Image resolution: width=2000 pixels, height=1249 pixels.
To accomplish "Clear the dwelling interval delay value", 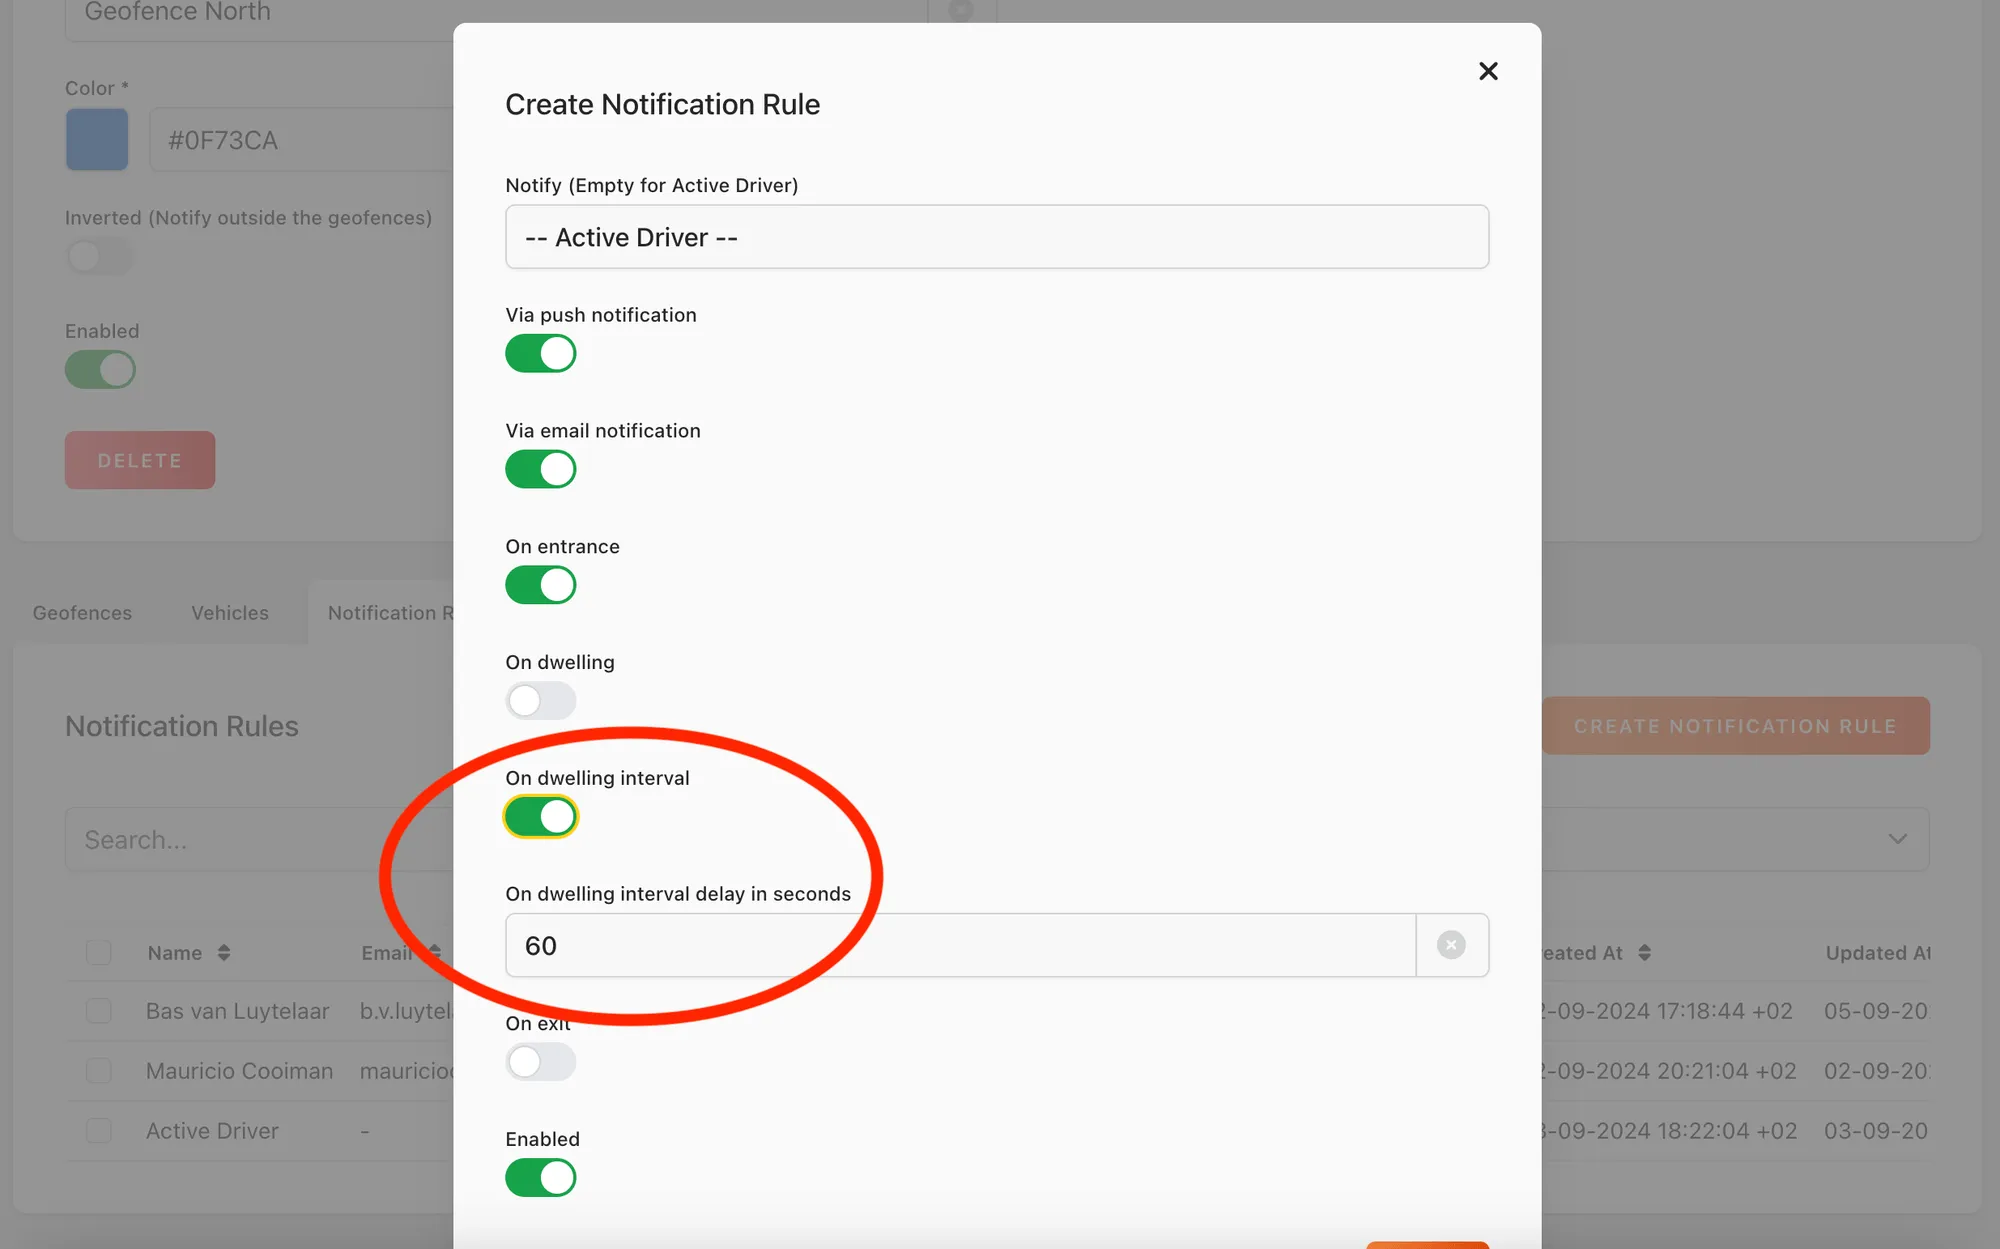I will click(x=1451, y=945).
